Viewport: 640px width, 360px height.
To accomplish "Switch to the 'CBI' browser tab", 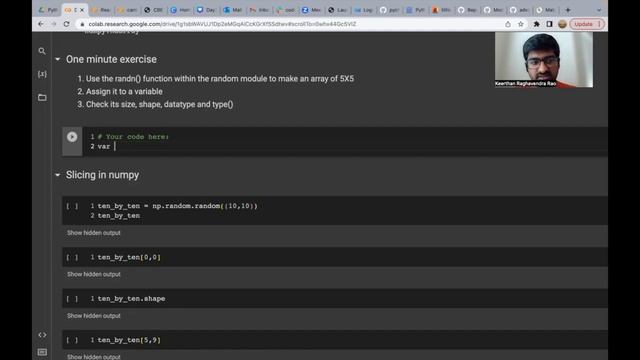I will pos(153,10).
